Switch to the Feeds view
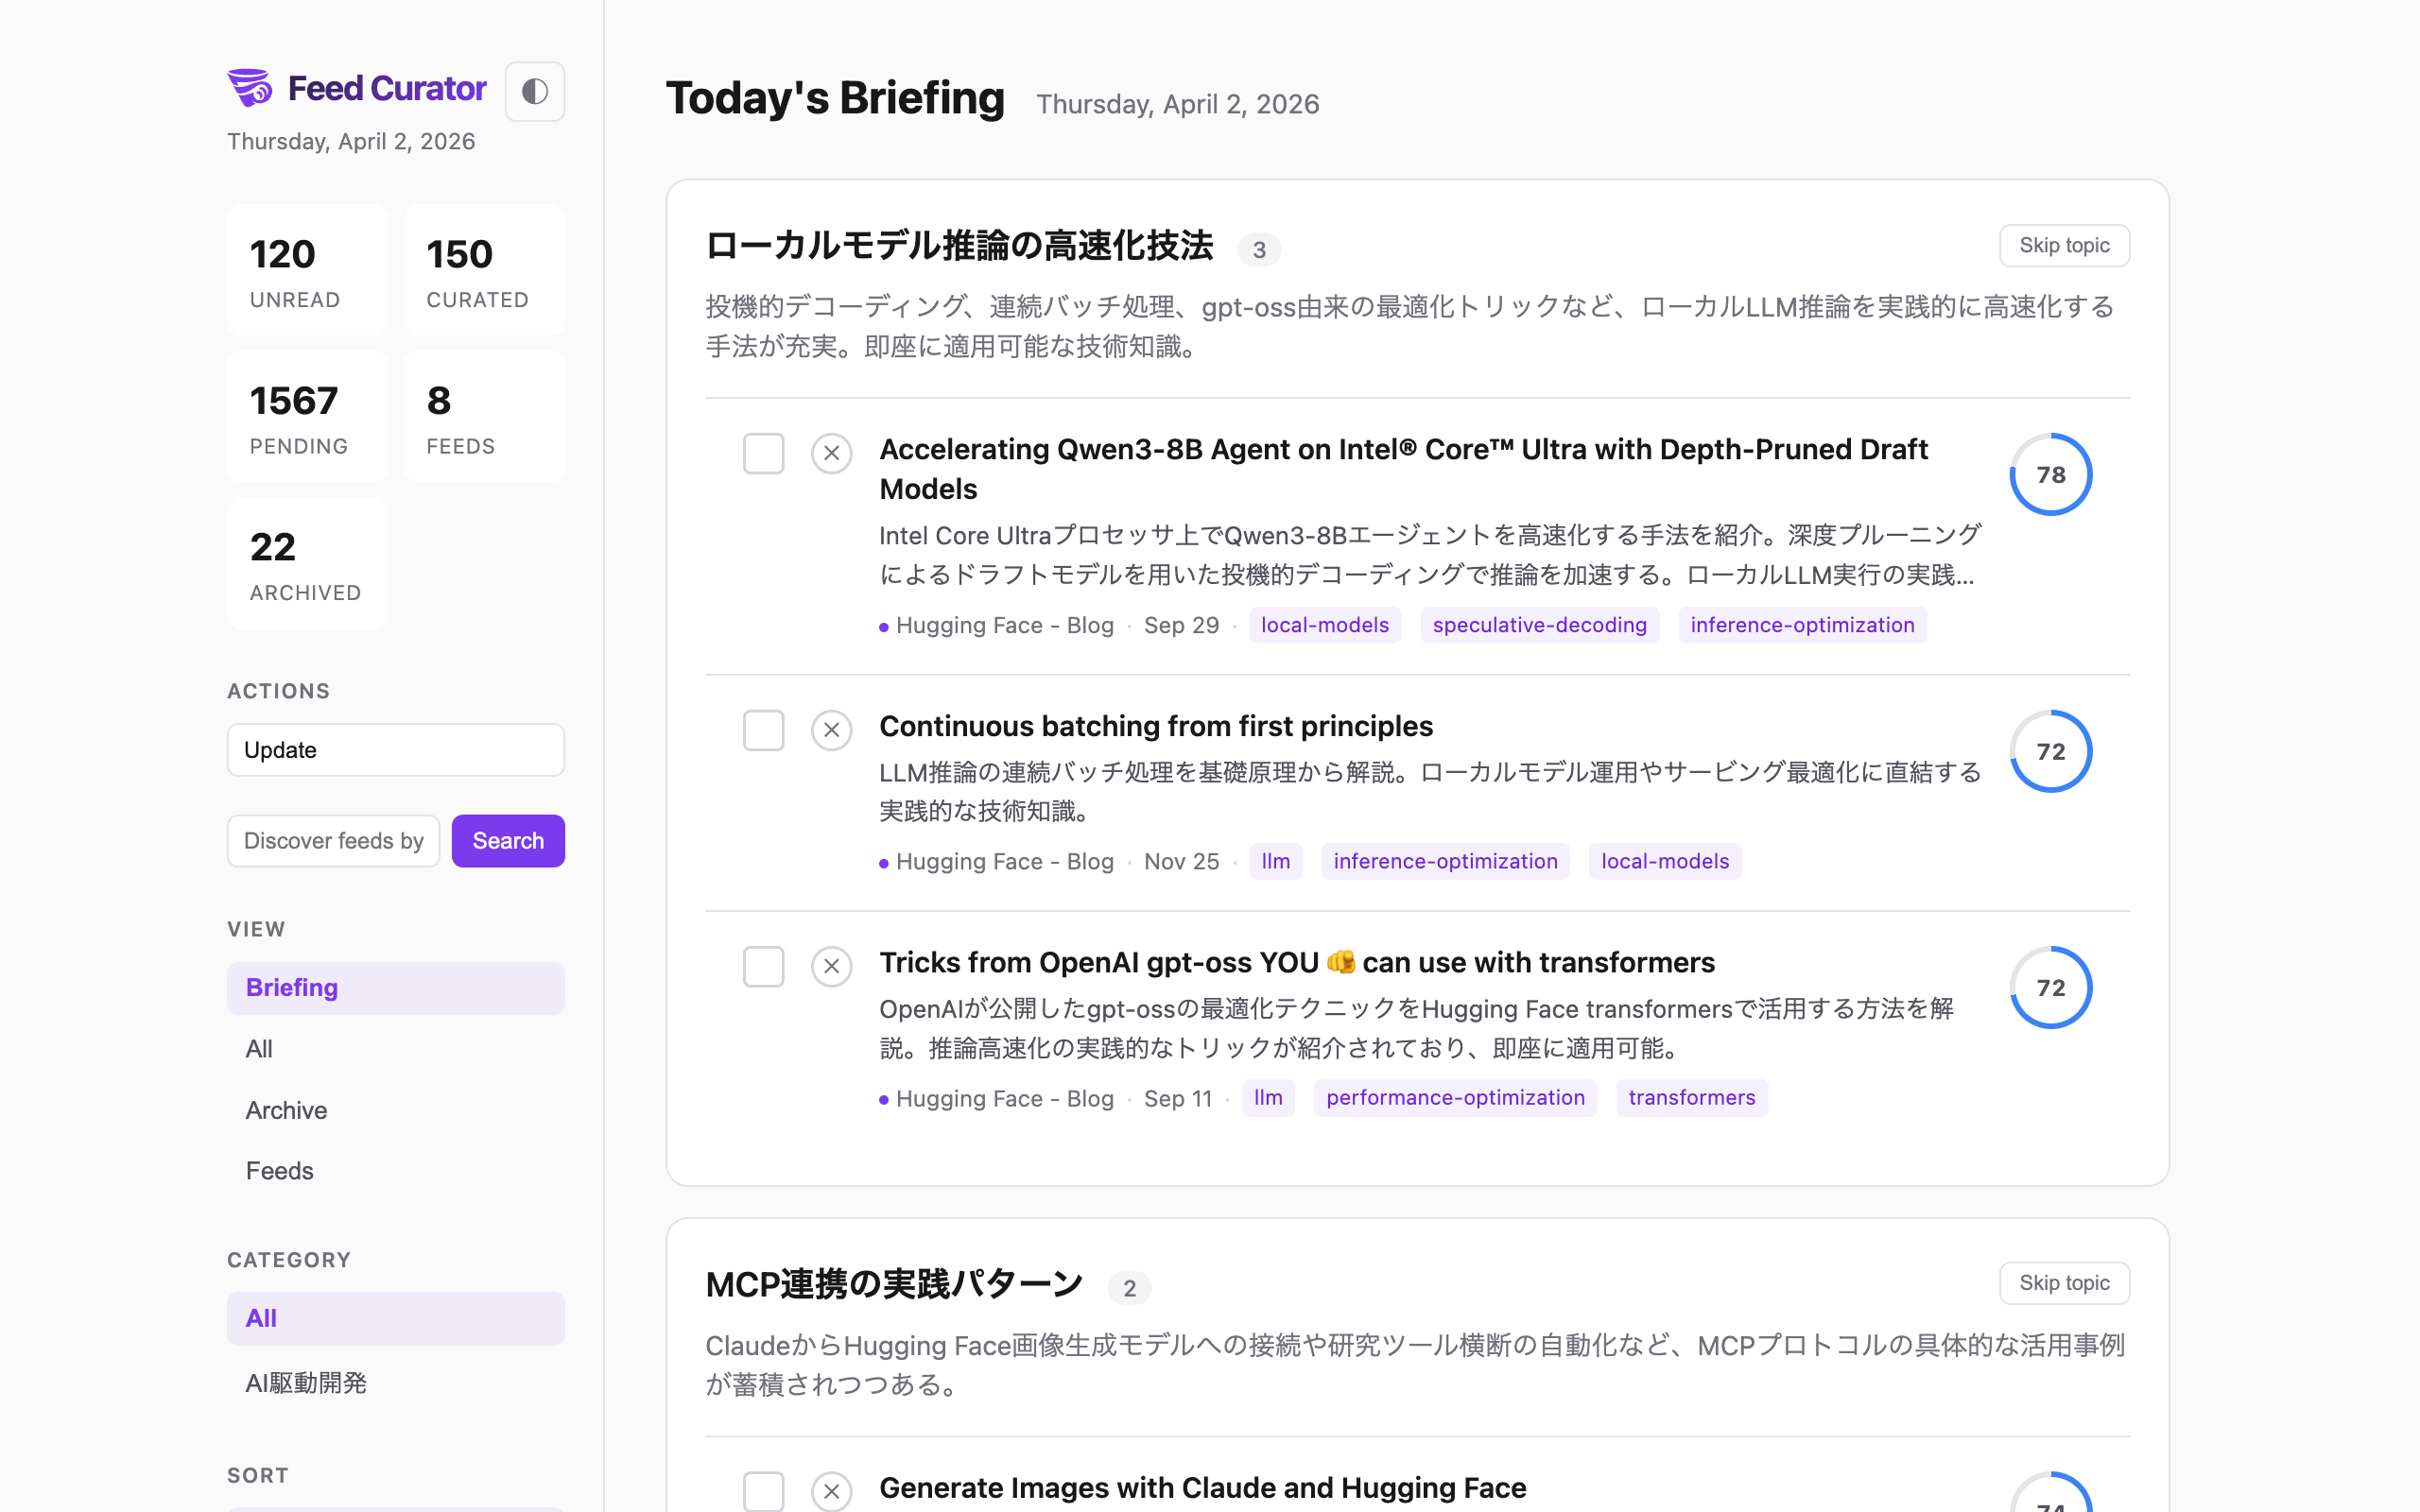This screenshot has width=2420, height=1512. pos(279,1171)
